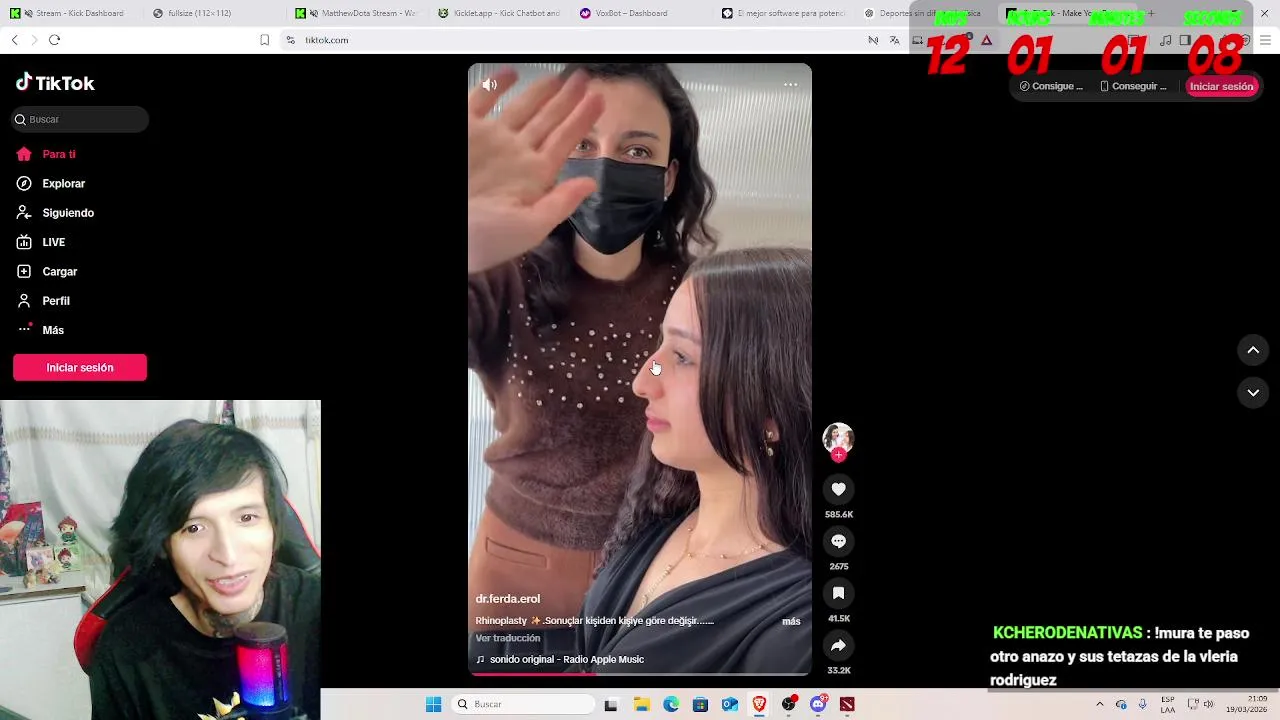Switch to Stream - Kick Dashboard tab
The image size is (1280, 720).
point(72,13)
